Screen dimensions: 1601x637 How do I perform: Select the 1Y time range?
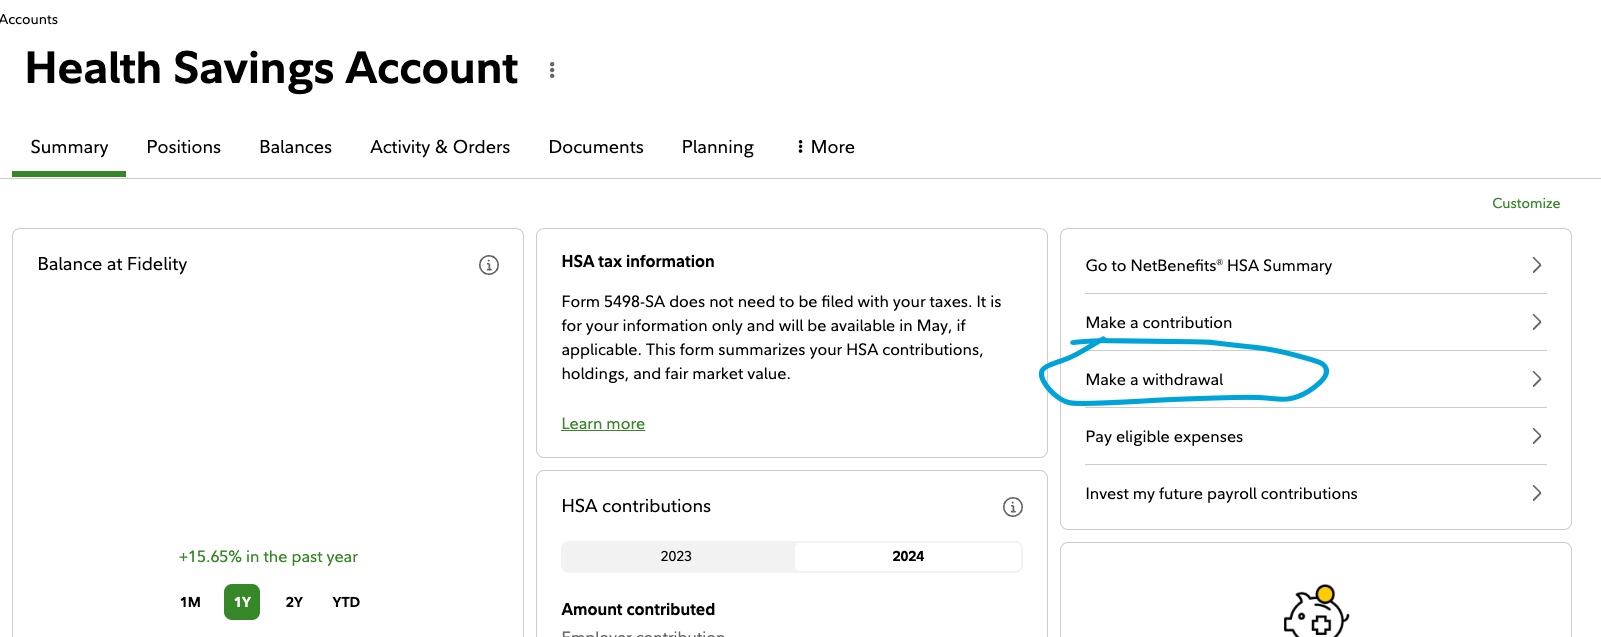(242, 602)
